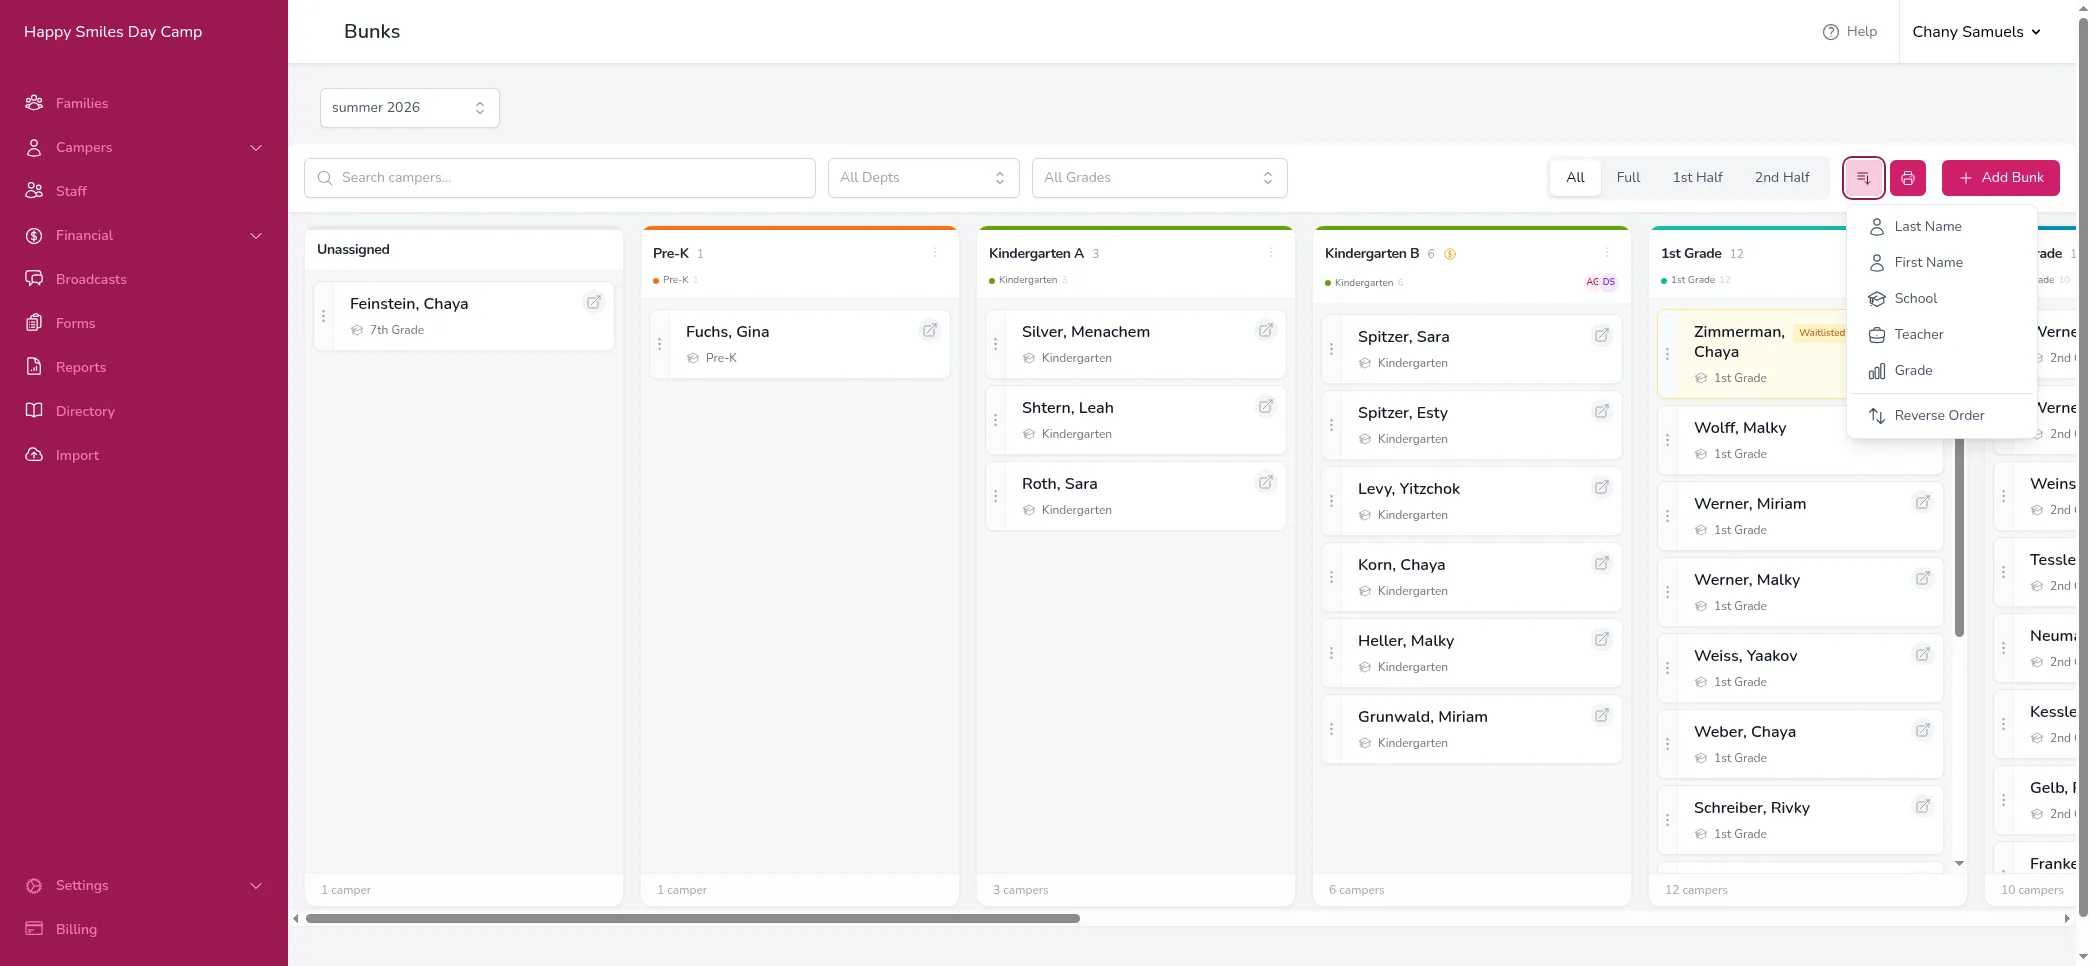Sort by School
This screenshot has width=2091, height=966.
click(1942, 299)
